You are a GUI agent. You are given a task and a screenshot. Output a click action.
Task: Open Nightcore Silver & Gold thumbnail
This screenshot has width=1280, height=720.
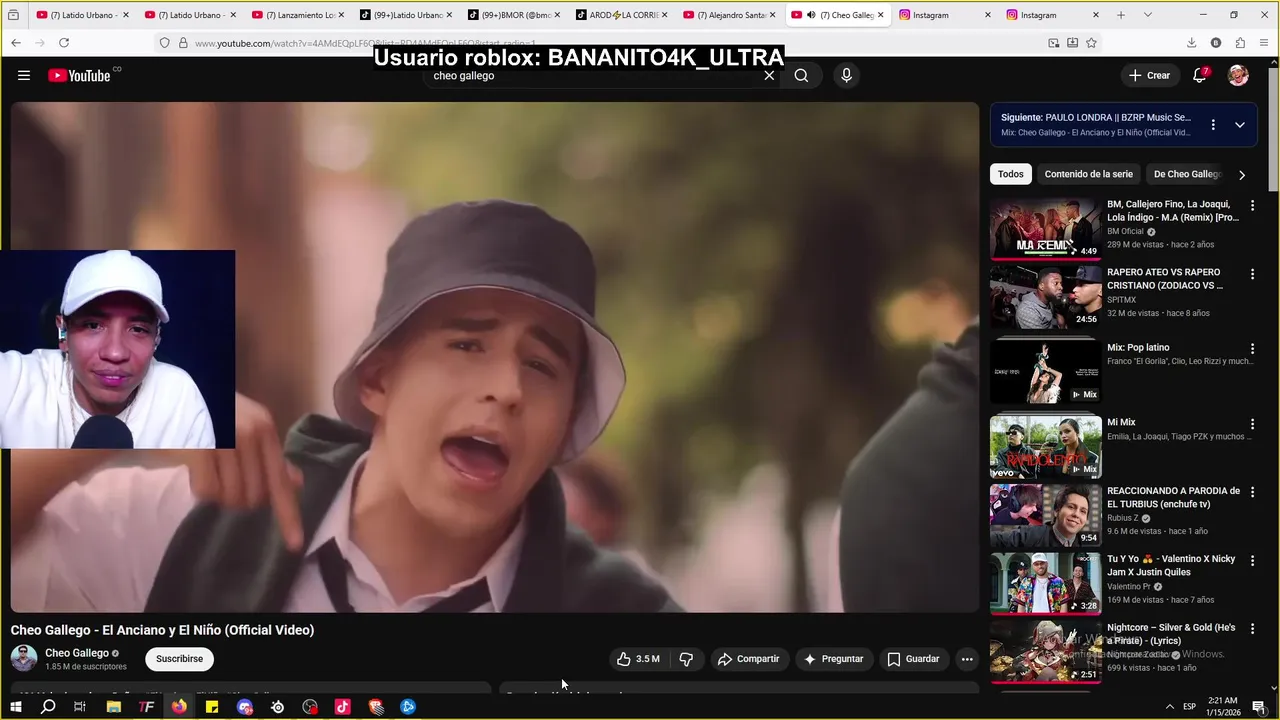(x=1045, y=653)
